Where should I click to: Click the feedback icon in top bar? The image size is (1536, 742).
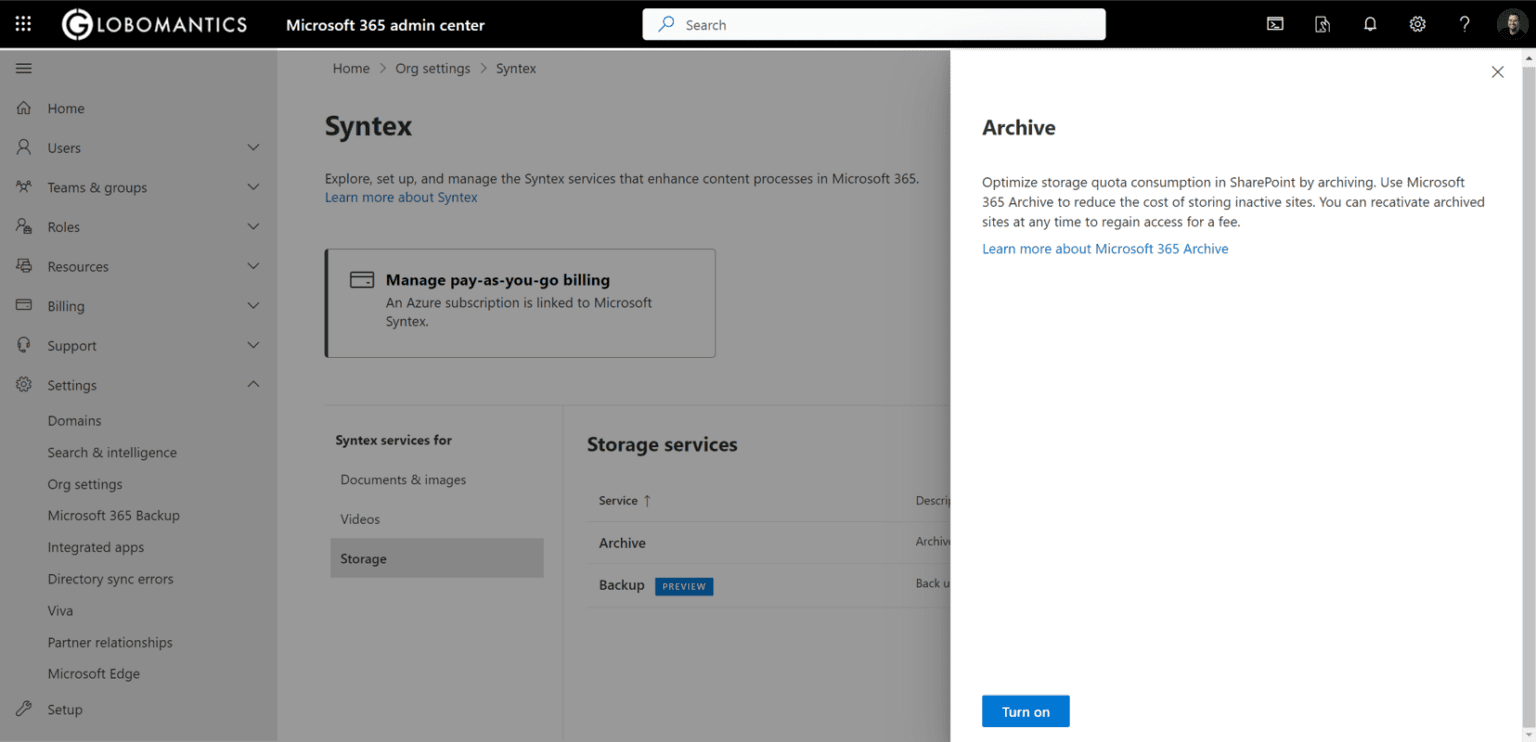(1322, 23)
